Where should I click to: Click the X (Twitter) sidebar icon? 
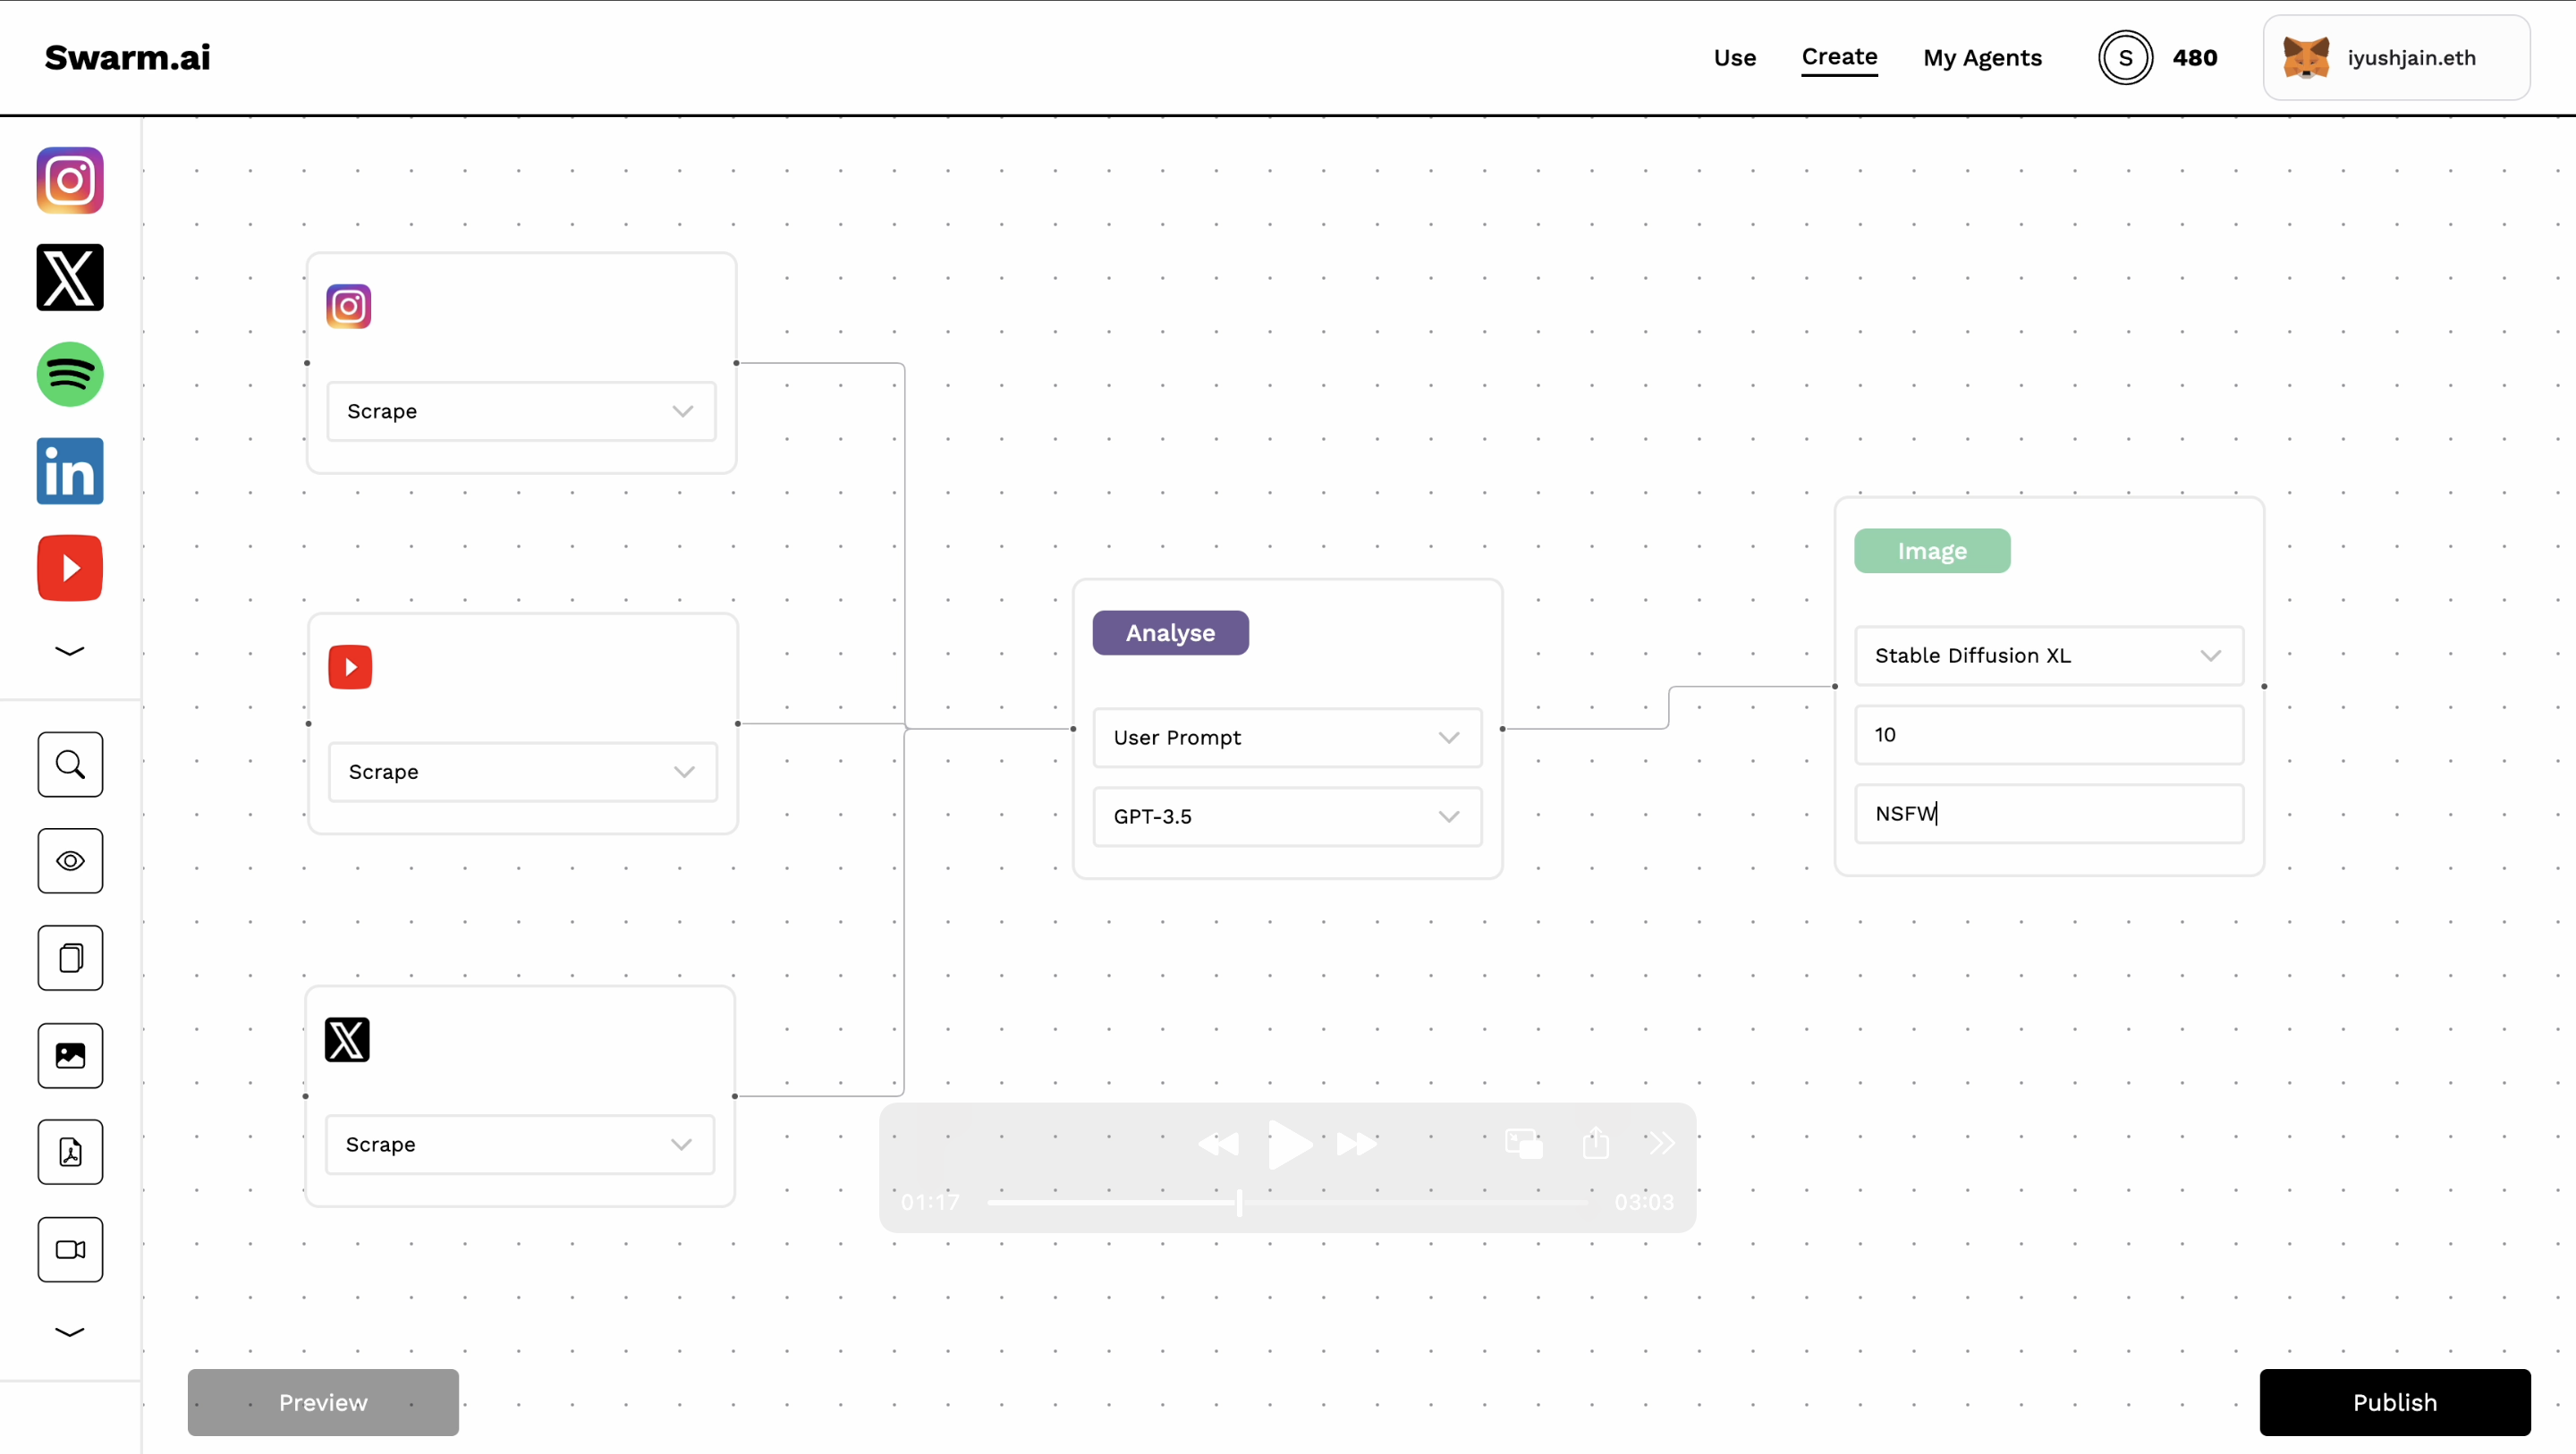(70, 277)
